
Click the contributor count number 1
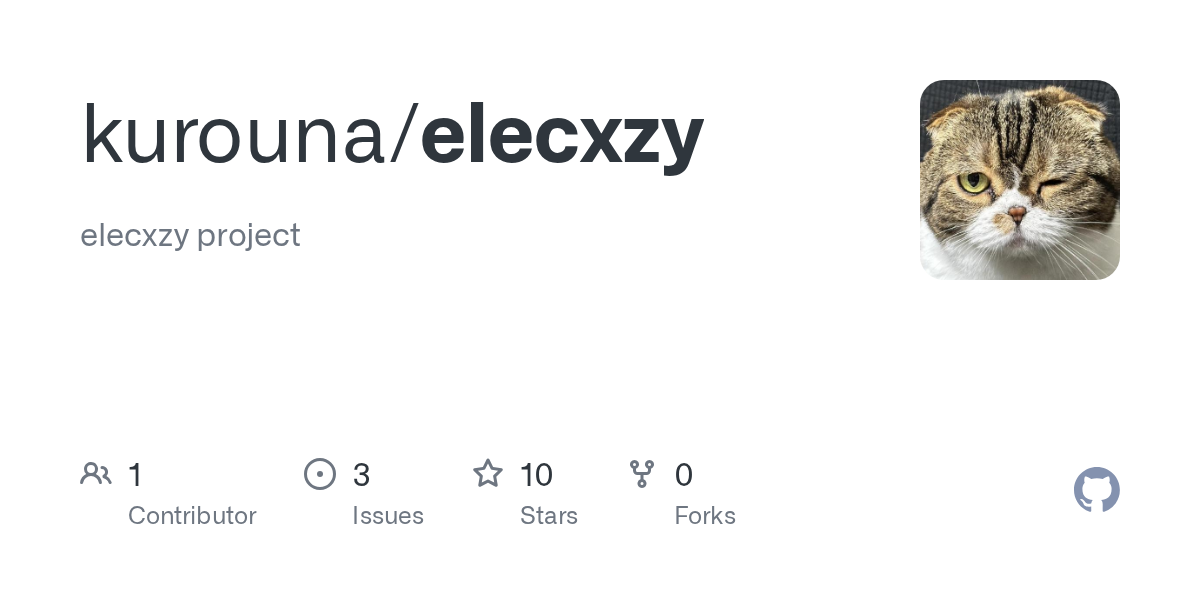[135, 474]
